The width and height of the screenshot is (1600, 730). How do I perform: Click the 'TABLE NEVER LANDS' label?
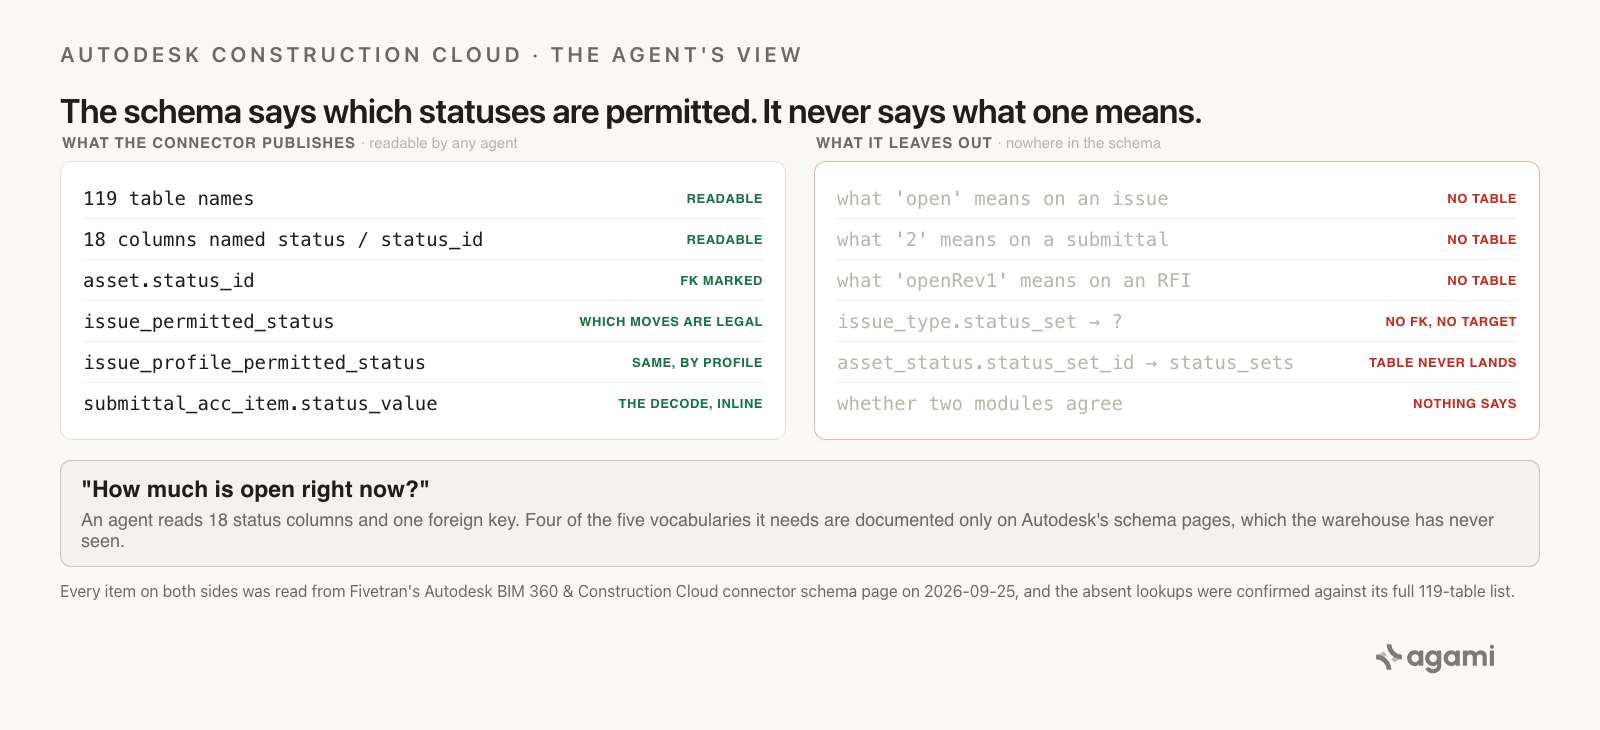[1443, 362]
